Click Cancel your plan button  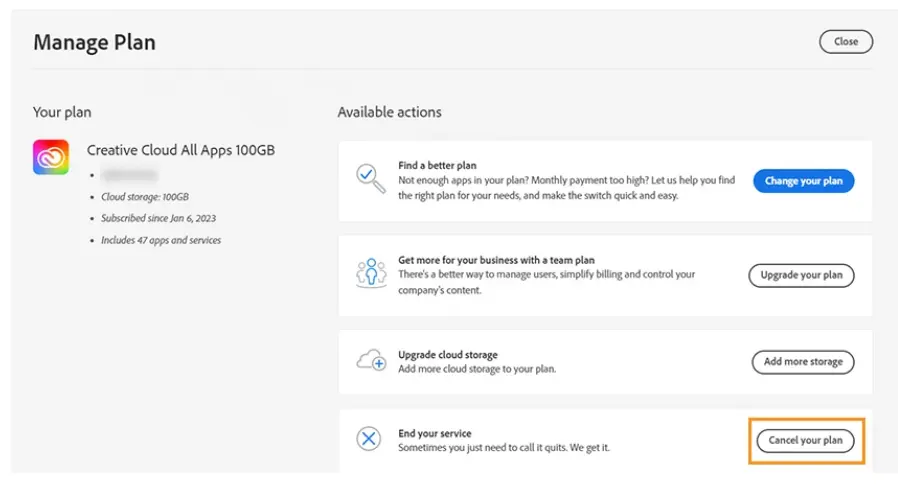[x=805, y=440]
